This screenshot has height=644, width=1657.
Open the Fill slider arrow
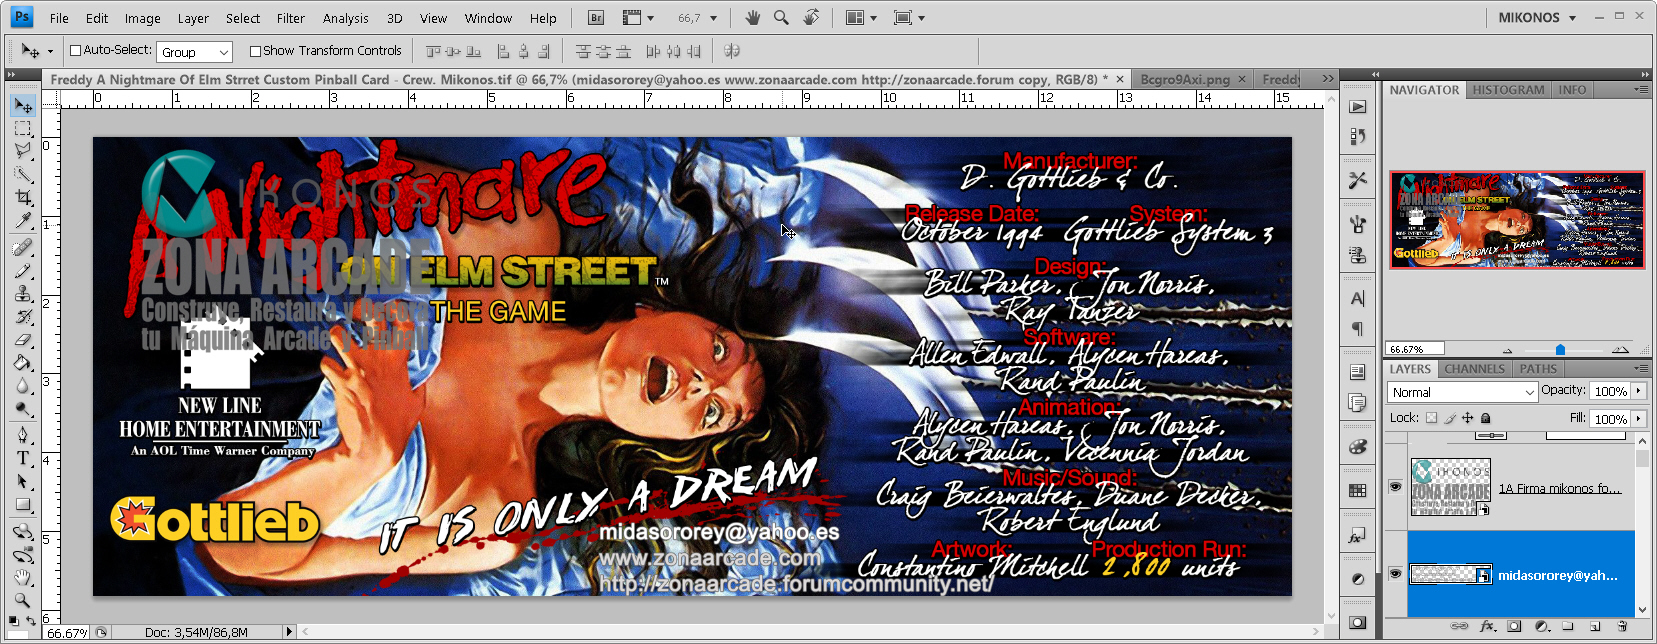coord(1638,419)
